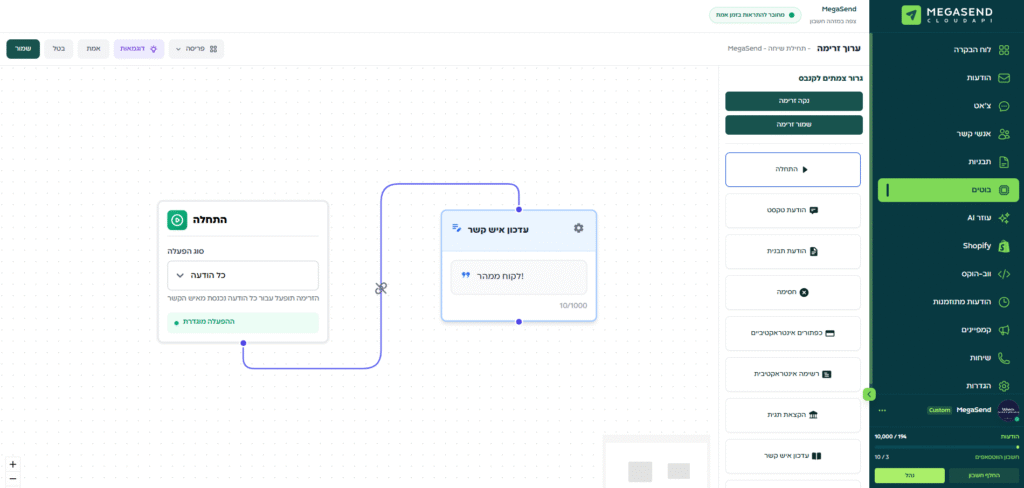Toggle the real-time notifications status badge
This screenshot has width=1024, height=488.
(755, 15)
